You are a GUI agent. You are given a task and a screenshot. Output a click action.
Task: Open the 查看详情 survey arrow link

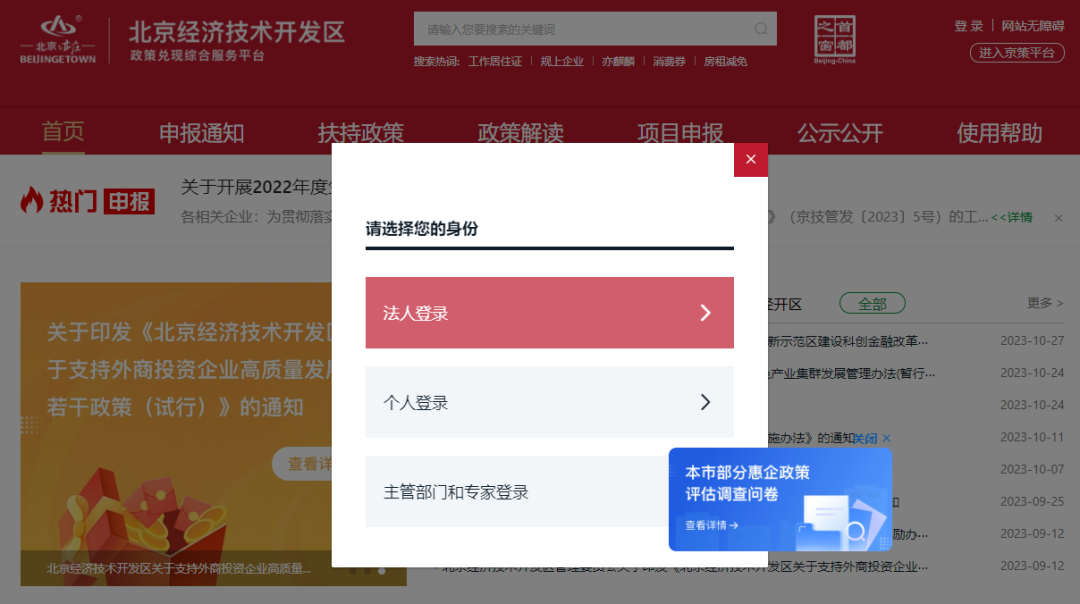(712, 525)
